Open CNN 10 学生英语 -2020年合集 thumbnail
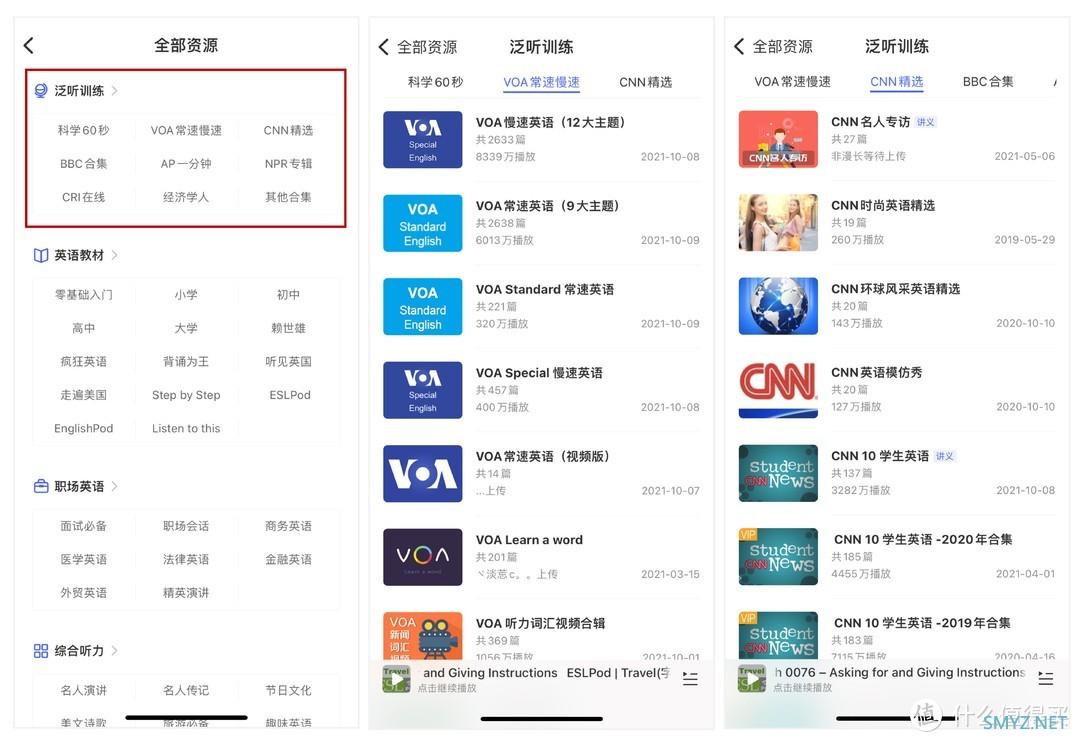The height and width of the screenshot is (742, 1080). tap(778, 557)
